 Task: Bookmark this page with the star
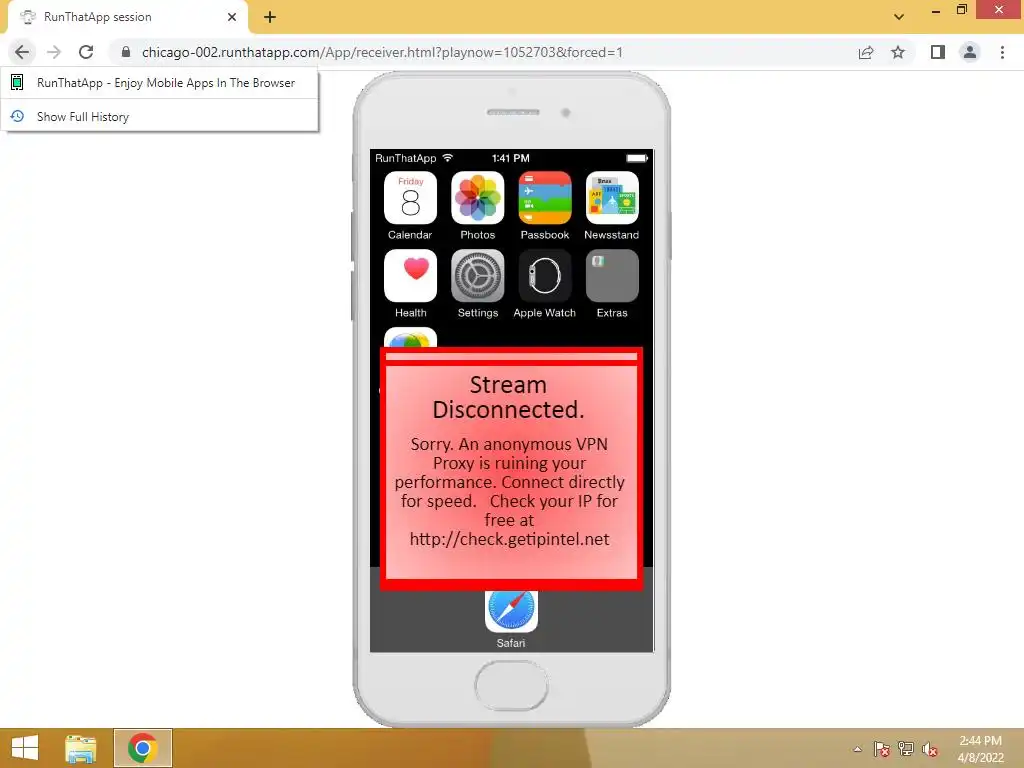point(898,52)
